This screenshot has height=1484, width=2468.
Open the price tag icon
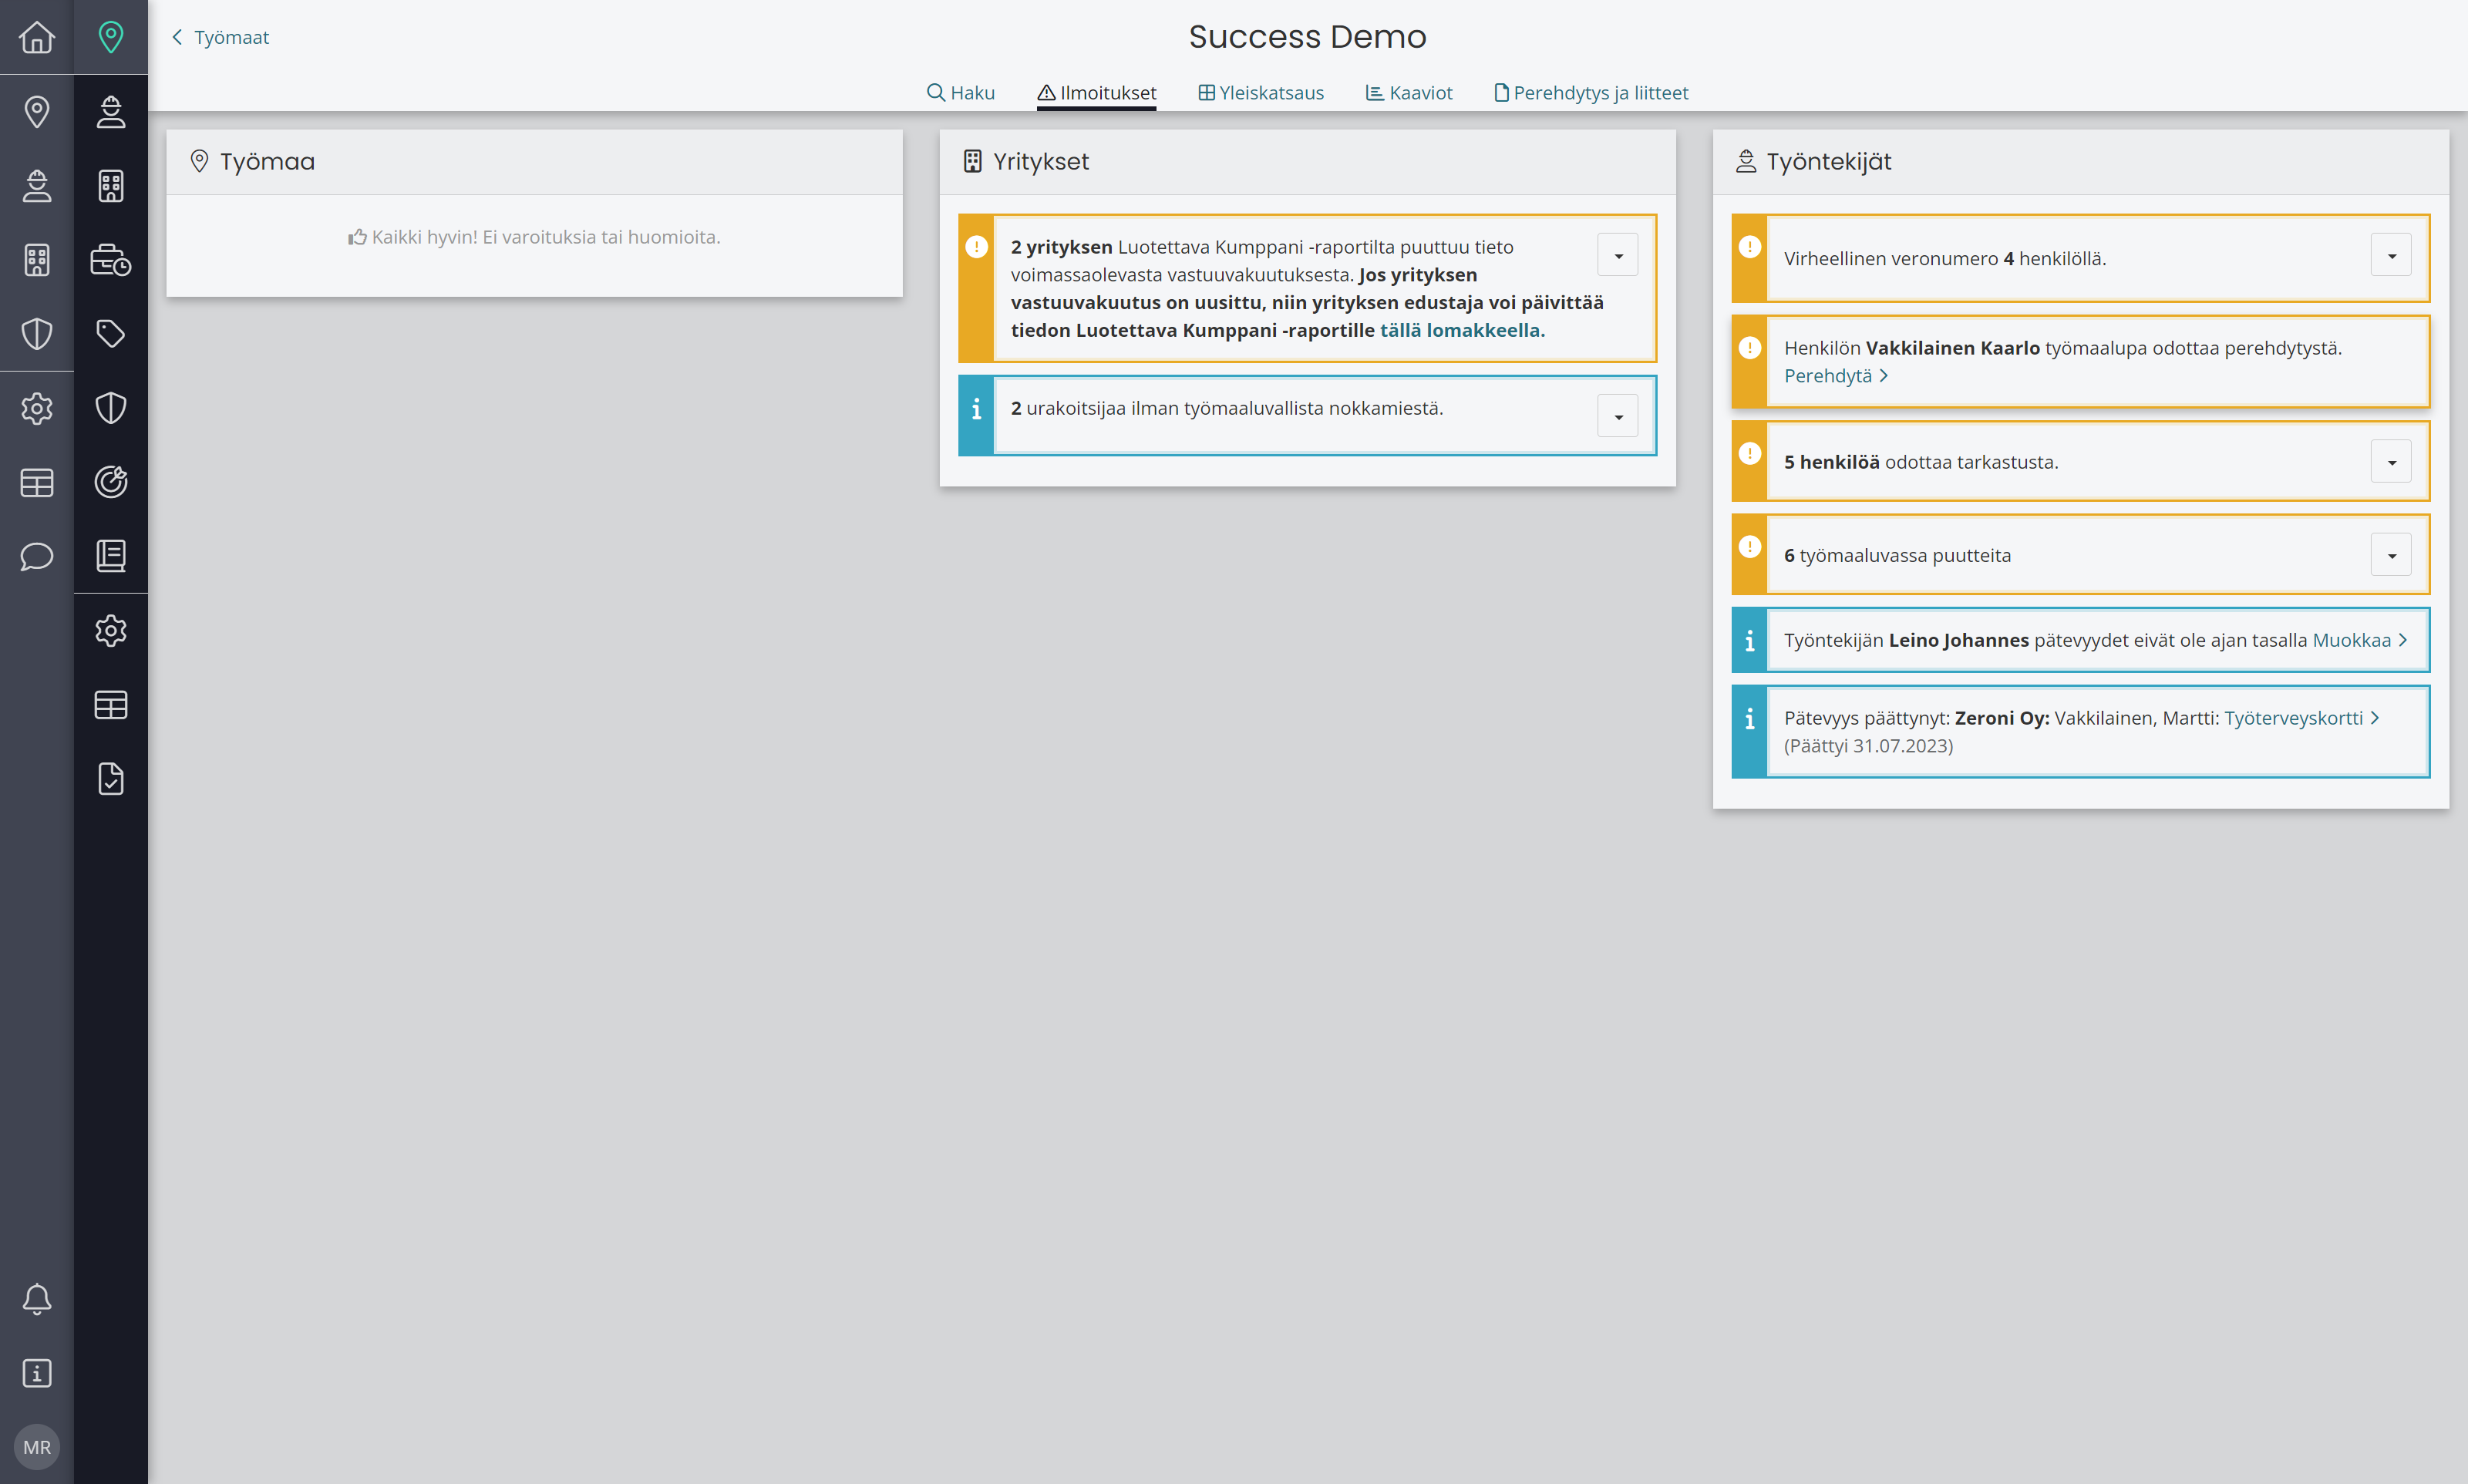111,333
